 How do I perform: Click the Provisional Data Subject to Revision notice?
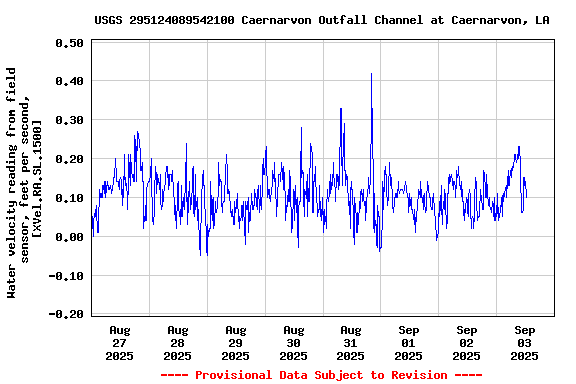[321, 375]
